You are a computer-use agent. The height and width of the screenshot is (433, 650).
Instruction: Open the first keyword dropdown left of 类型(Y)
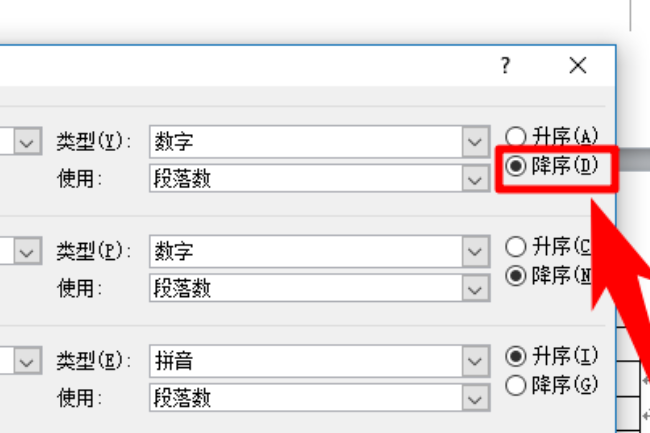click(26, 142)
